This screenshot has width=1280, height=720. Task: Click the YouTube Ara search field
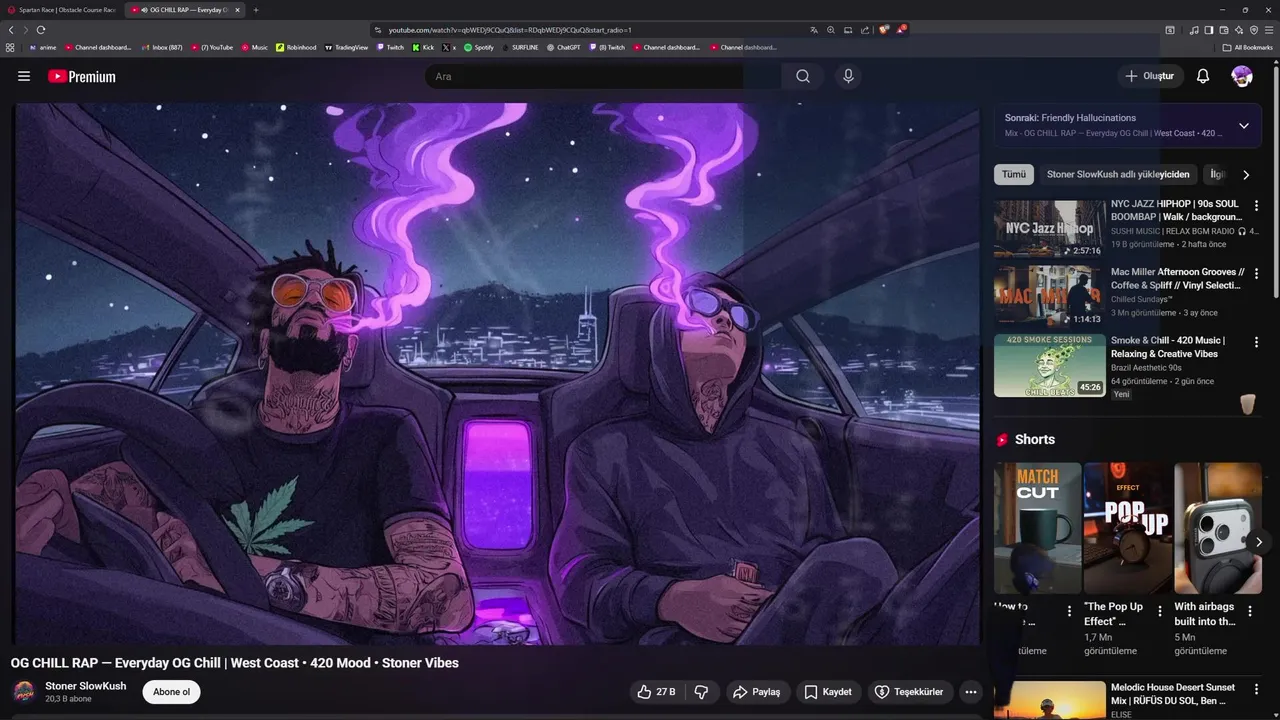[x=604, y=76]
